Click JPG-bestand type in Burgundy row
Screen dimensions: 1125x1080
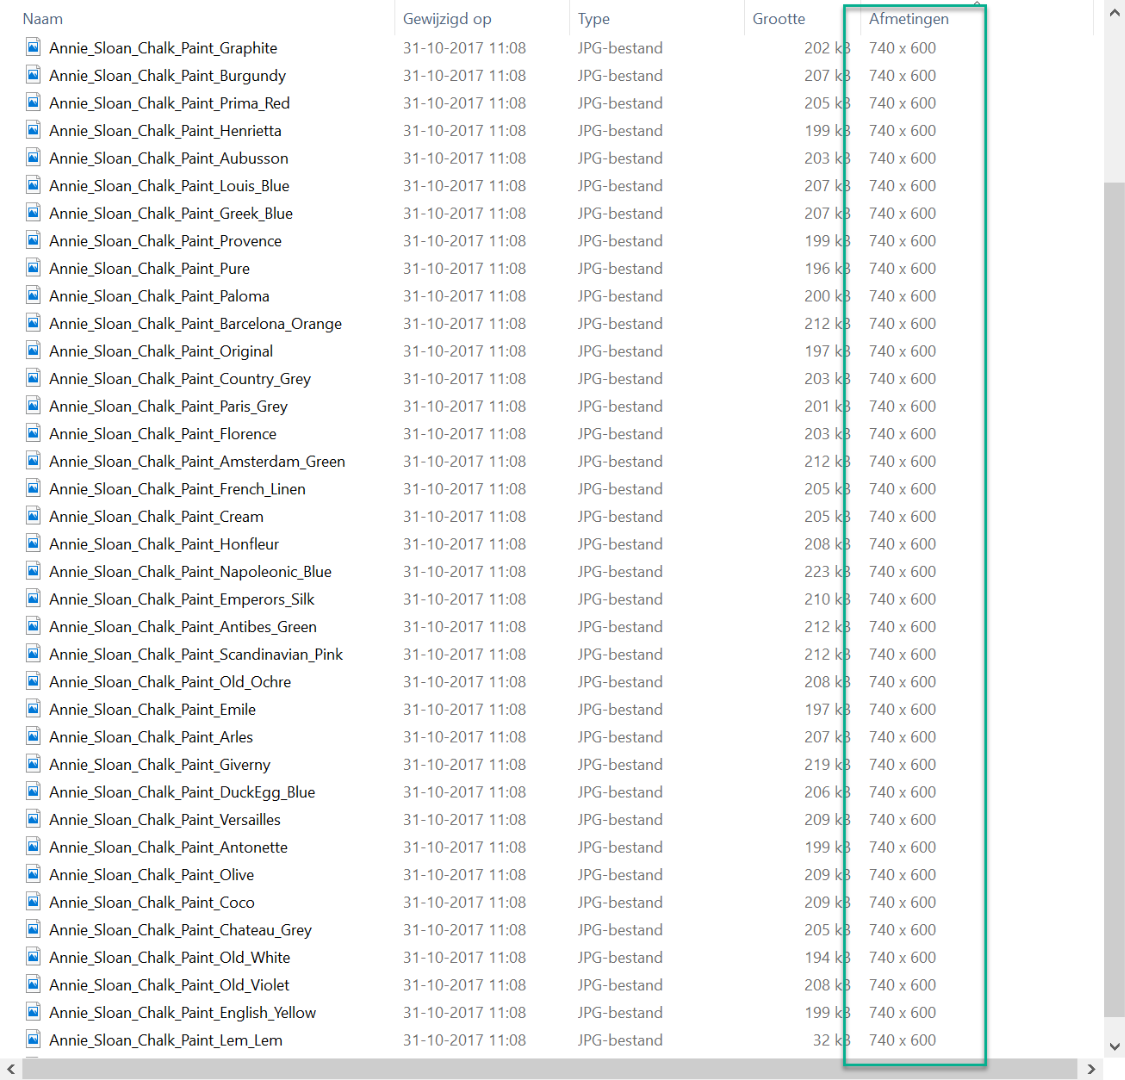point(620,75)
